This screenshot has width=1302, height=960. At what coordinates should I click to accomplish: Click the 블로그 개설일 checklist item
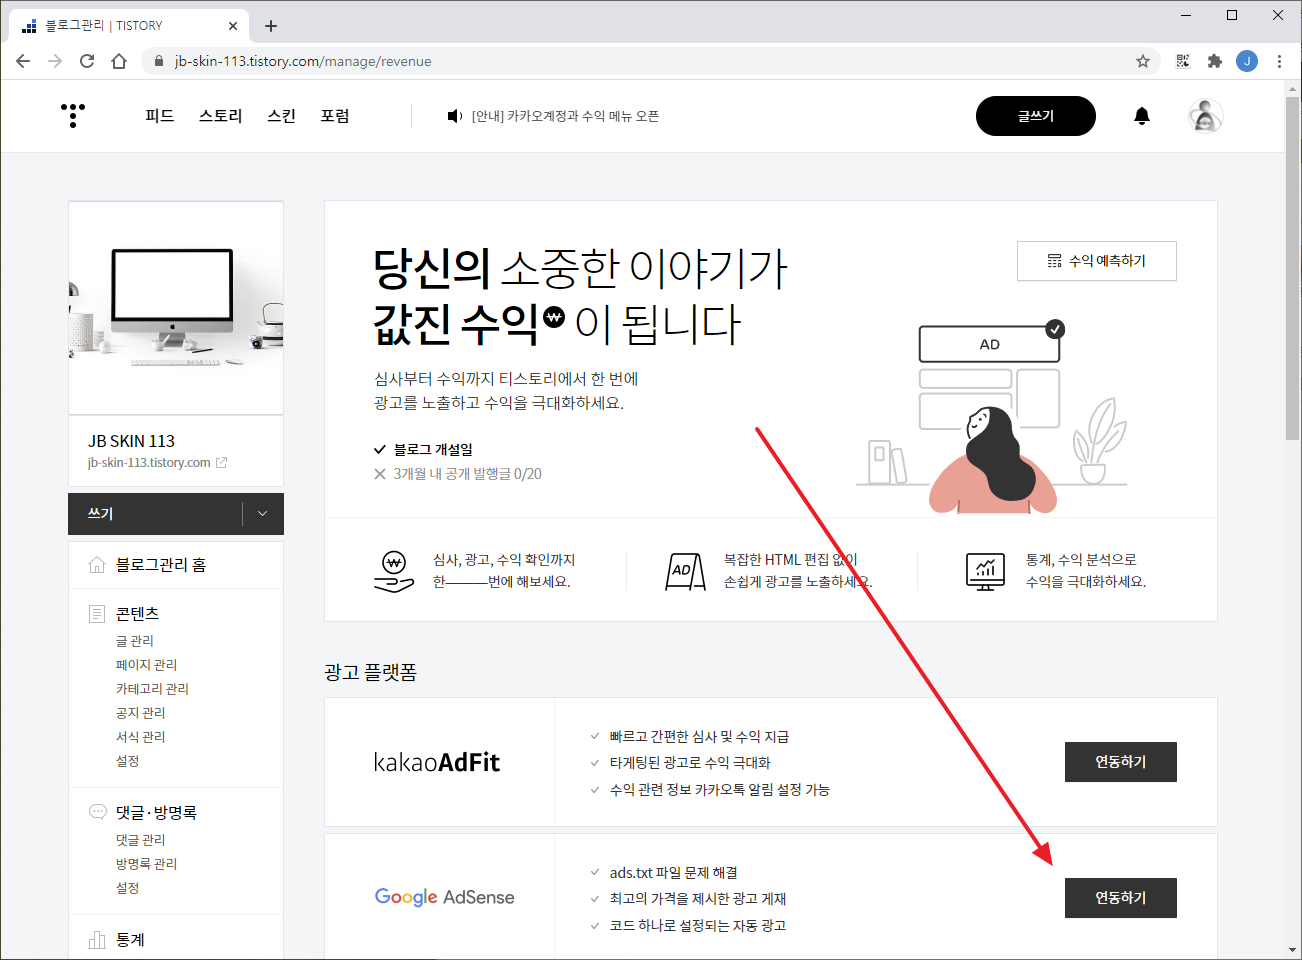click(423, 450)
